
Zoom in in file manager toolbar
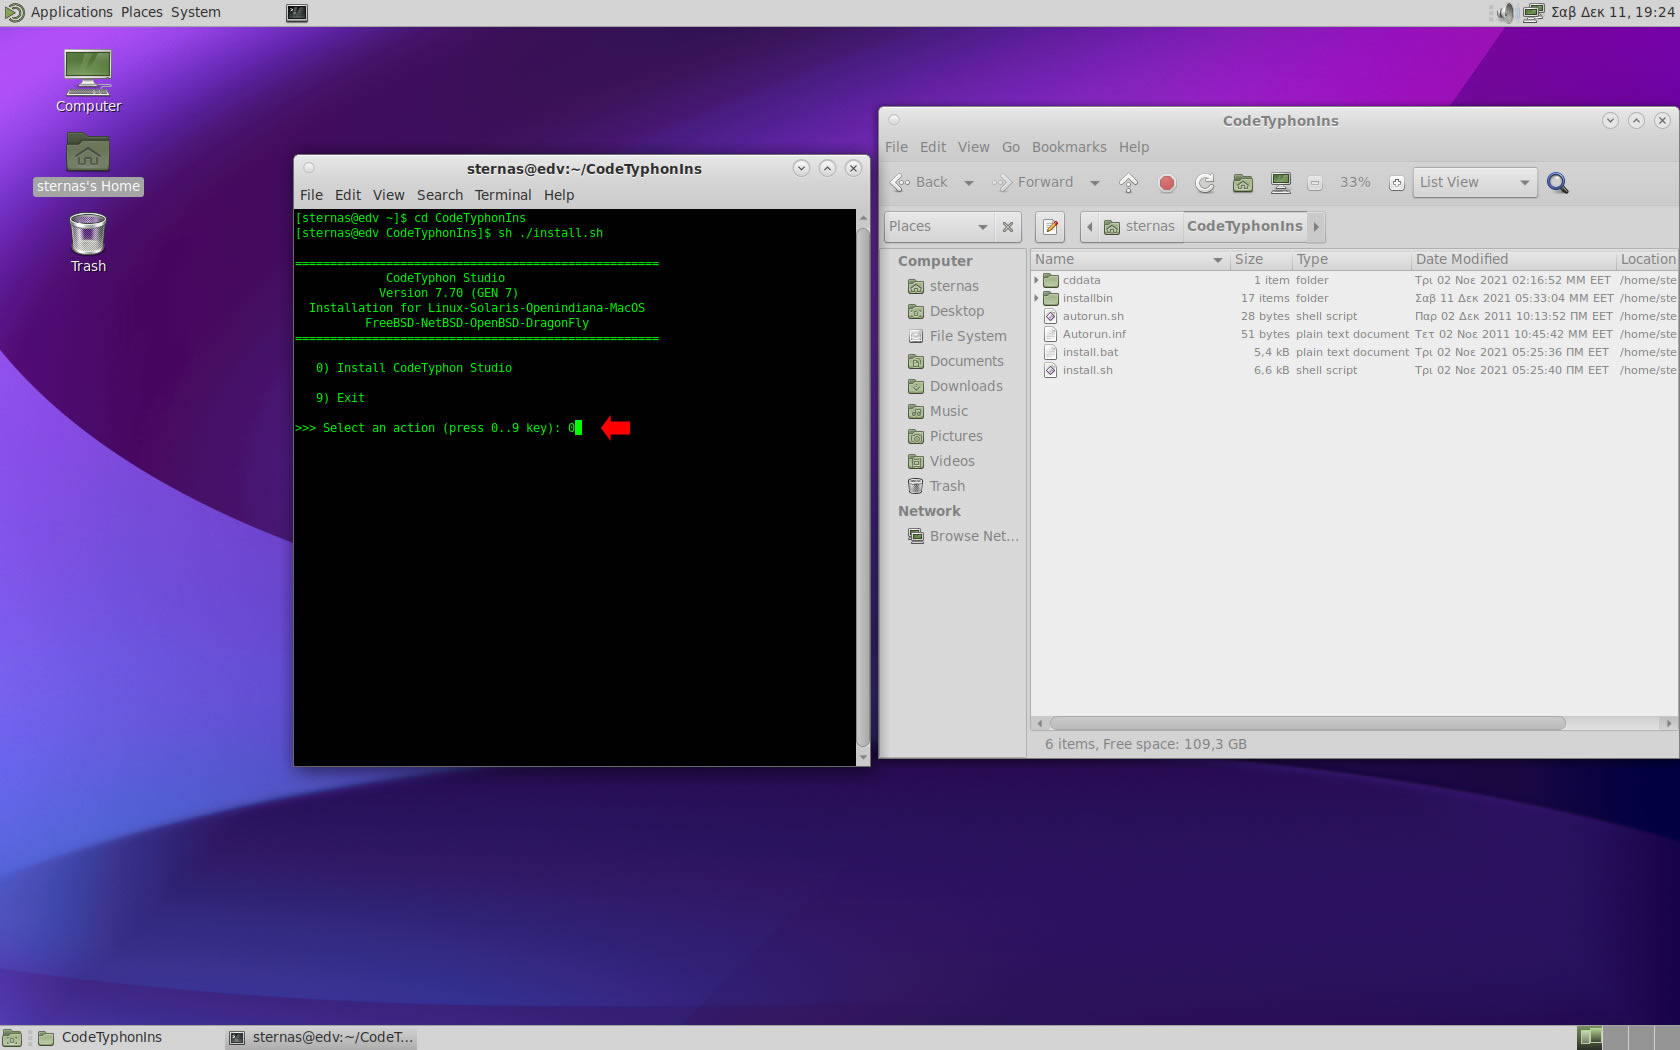pyautogui.click(x=1397, y=183)
